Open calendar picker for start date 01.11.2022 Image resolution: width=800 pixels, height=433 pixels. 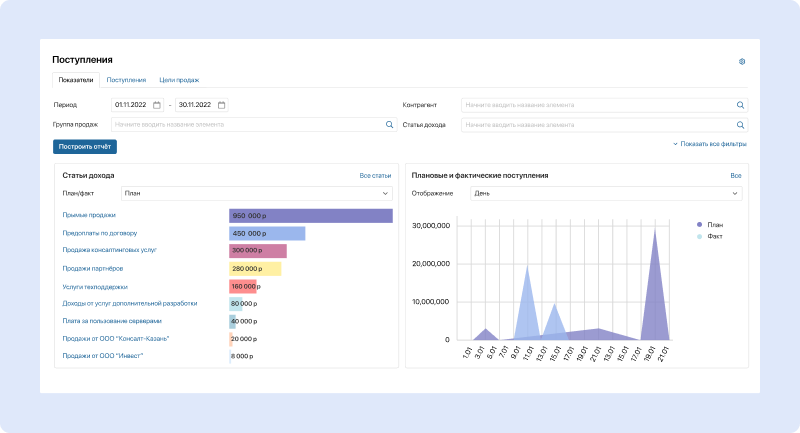pyautogui.click(x=157, y=105)
